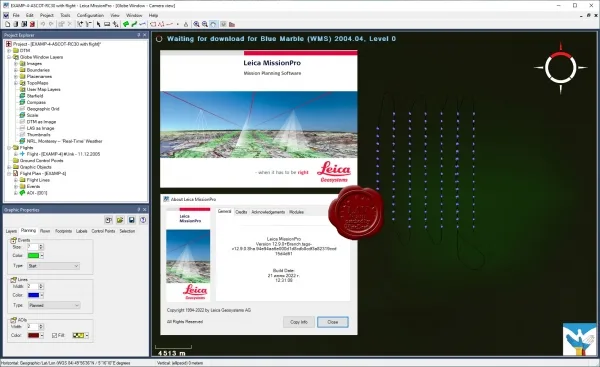Close the Graphic Properties panel with X
The image size is (600, 367).
tap(145, 210)
